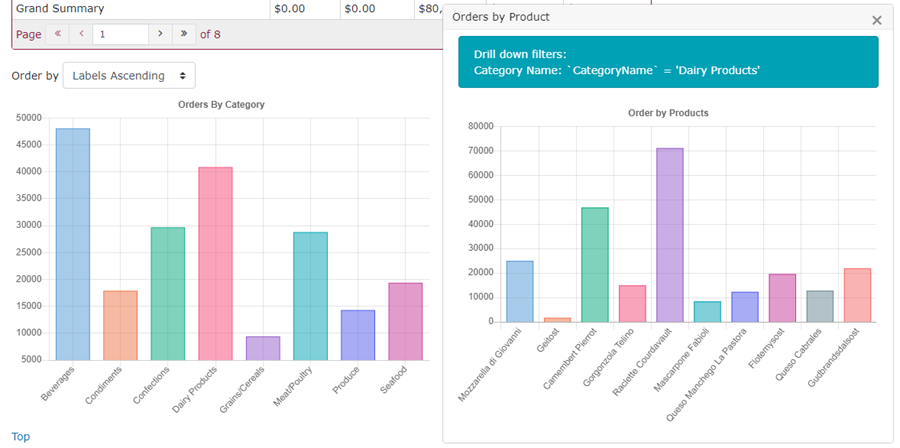Select the Camembert Pierrot bar

pos(595,264)
